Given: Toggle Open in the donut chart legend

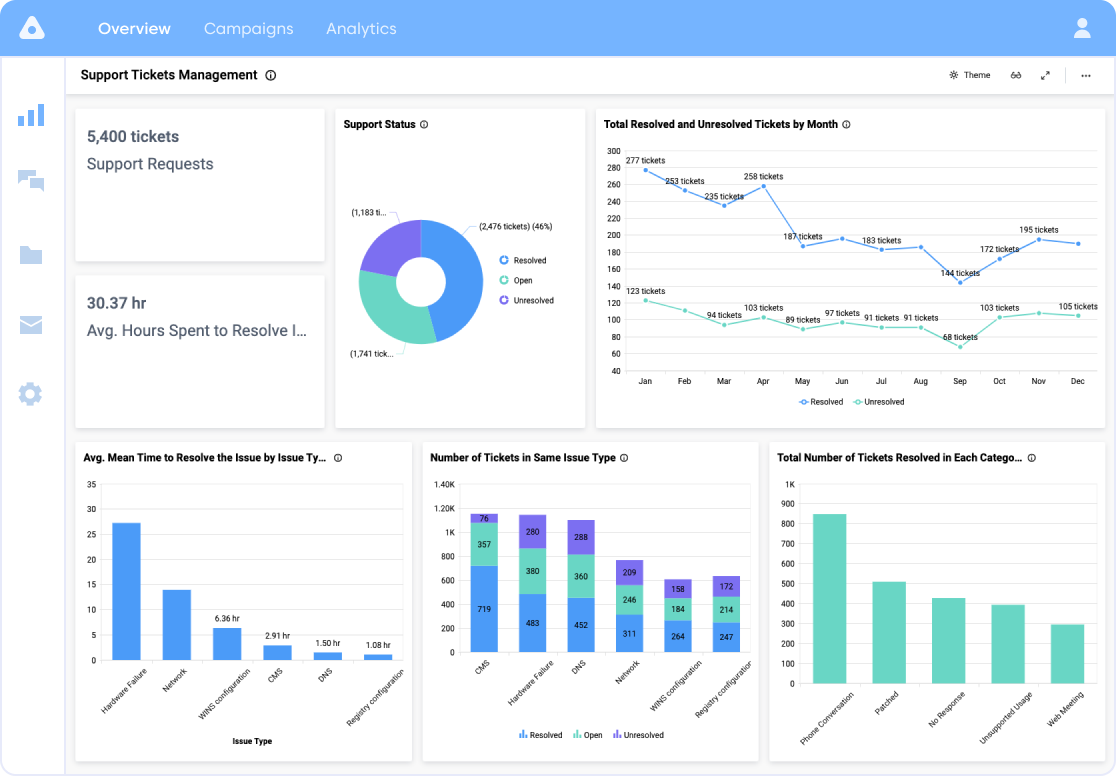Looking at the screenshot, I should (x=516, y=280).
